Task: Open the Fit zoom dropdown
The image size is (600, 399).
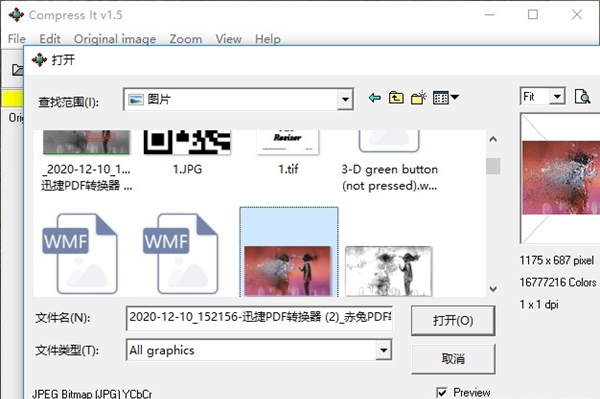Action: click(557, 96)
